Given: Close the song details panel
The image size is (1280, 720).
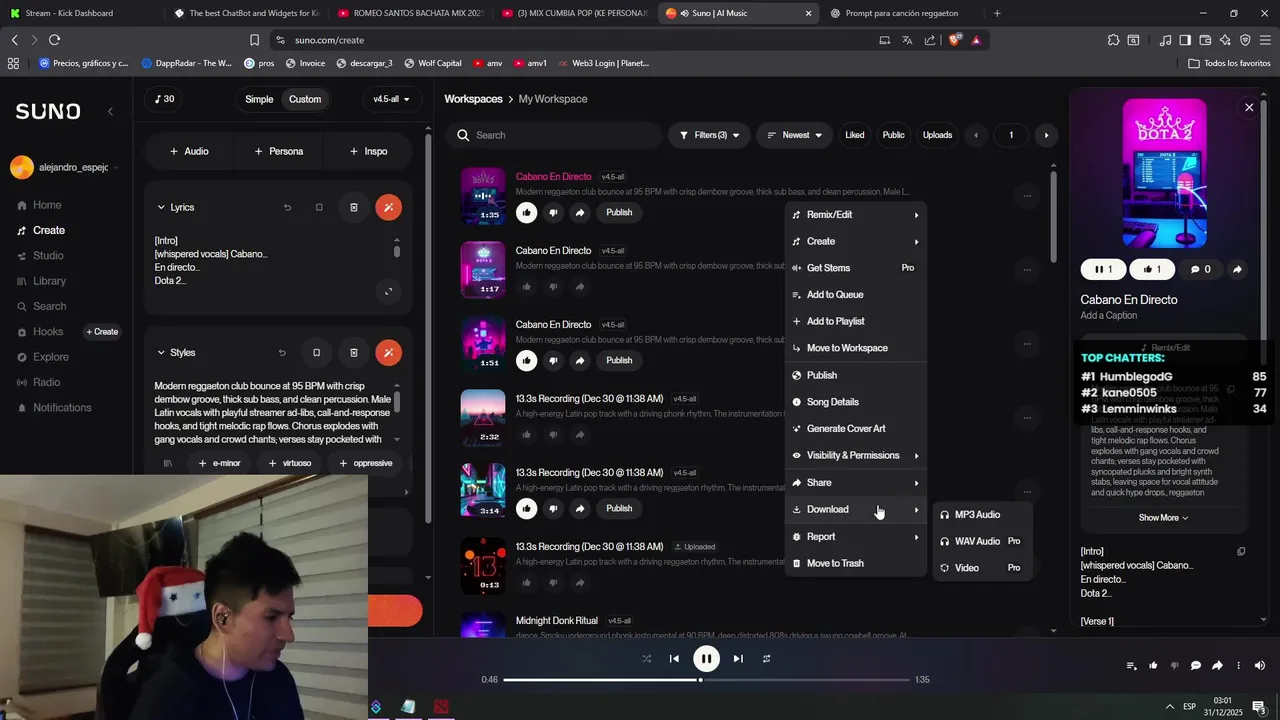Looking at the screenshot, I should coord(1249,107).
